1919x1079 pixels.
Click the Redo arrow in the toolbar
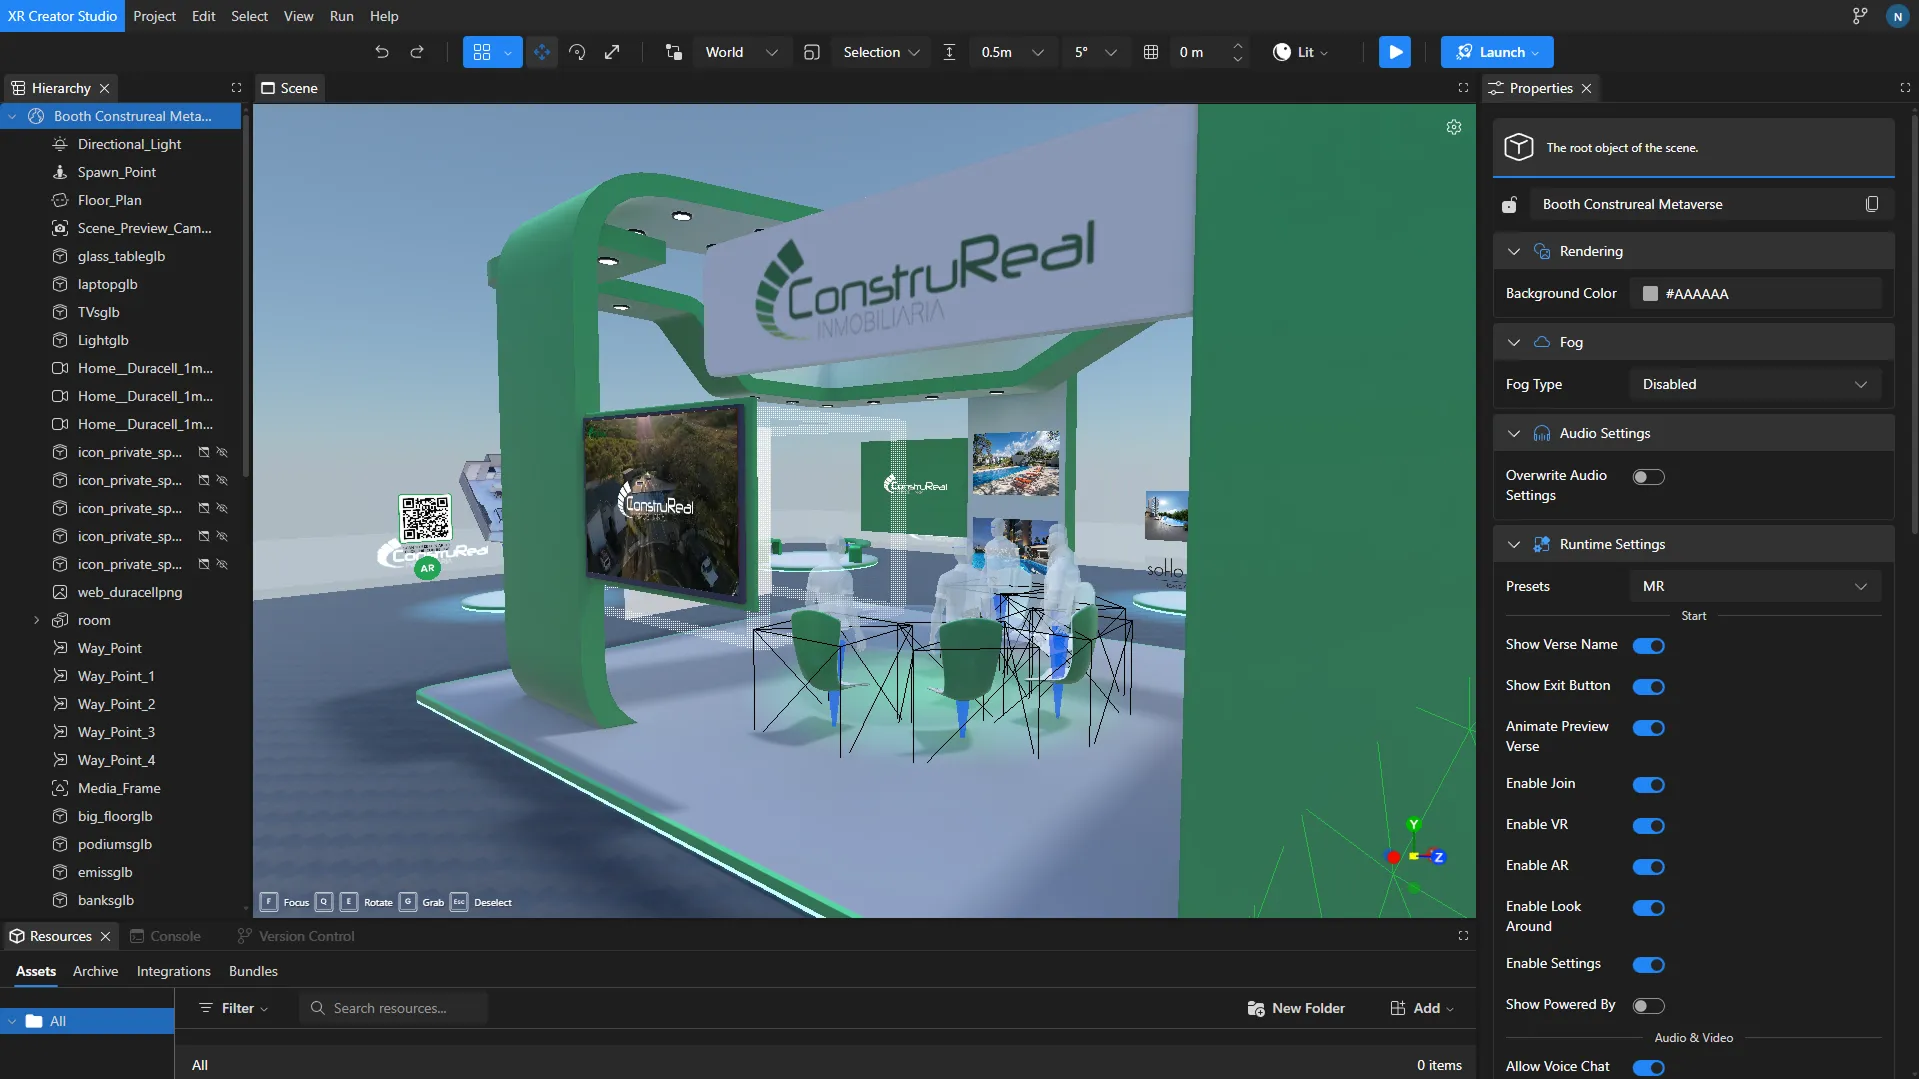417,52
